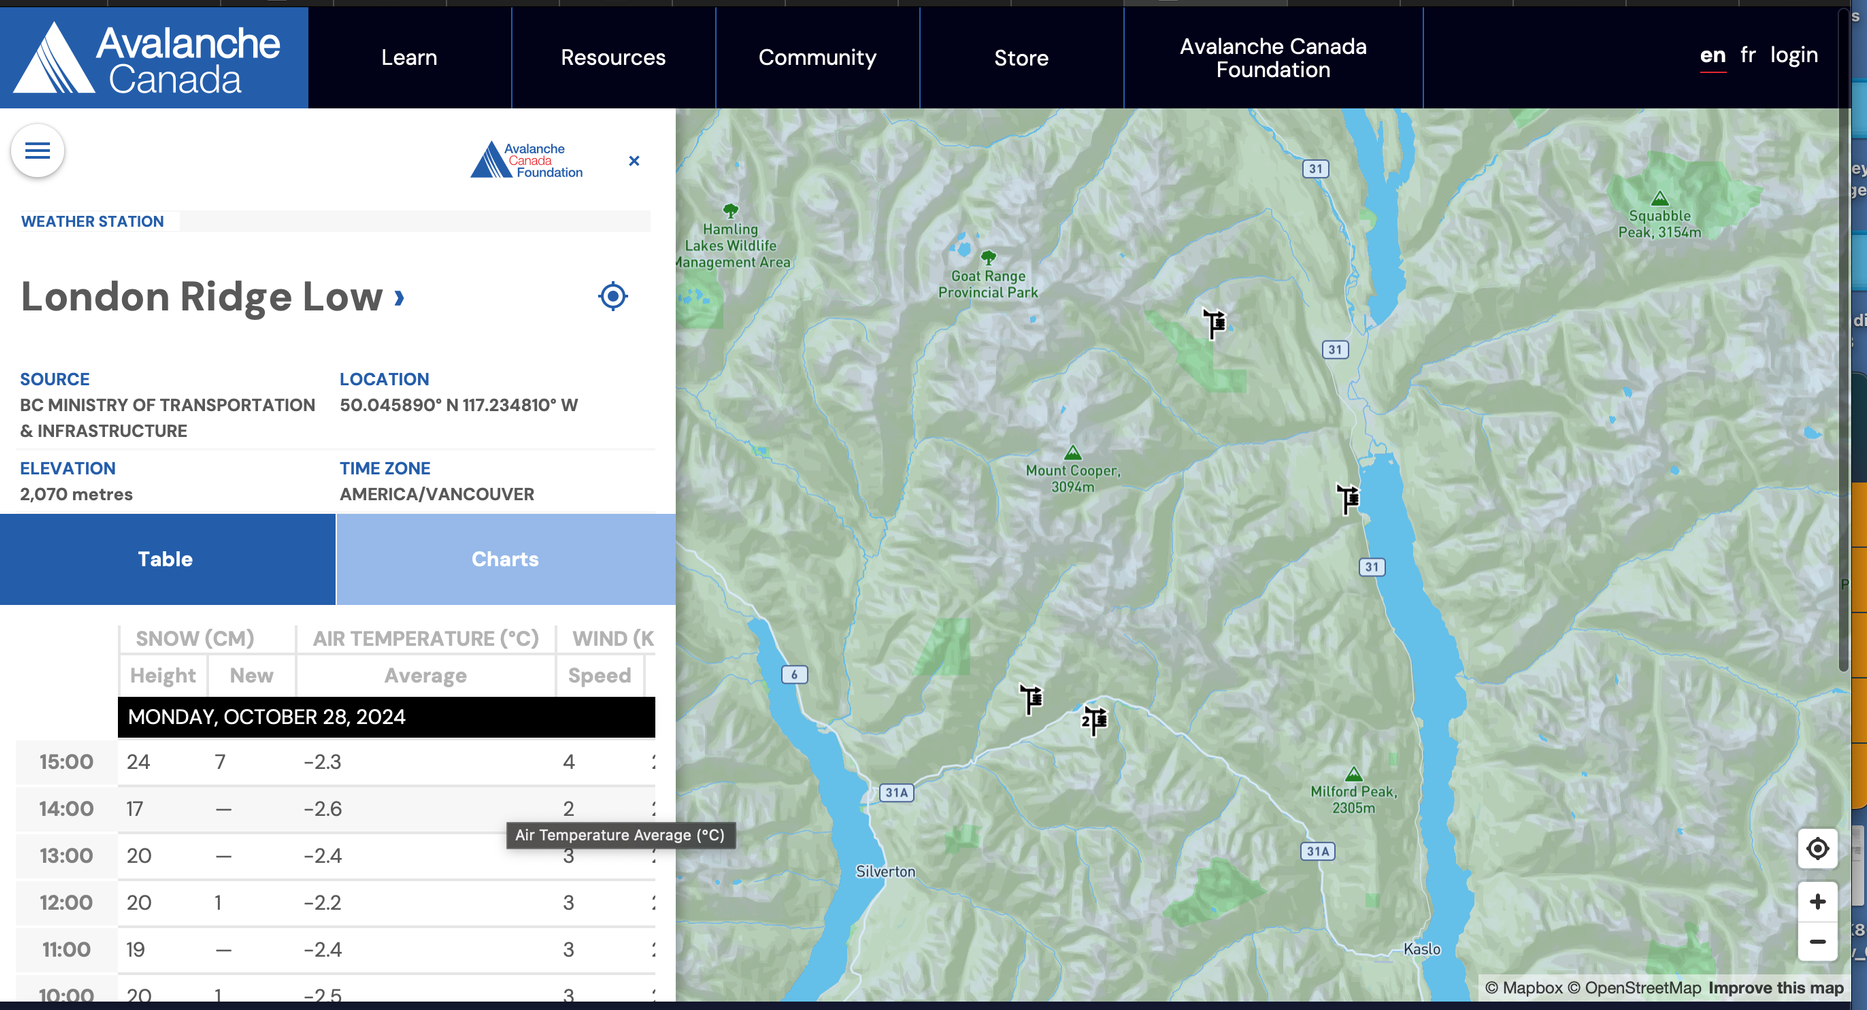Click the Avalanche Canada Foundation sponsor logo
This screenshot has width=1867, height=1010.
[527, 160]
